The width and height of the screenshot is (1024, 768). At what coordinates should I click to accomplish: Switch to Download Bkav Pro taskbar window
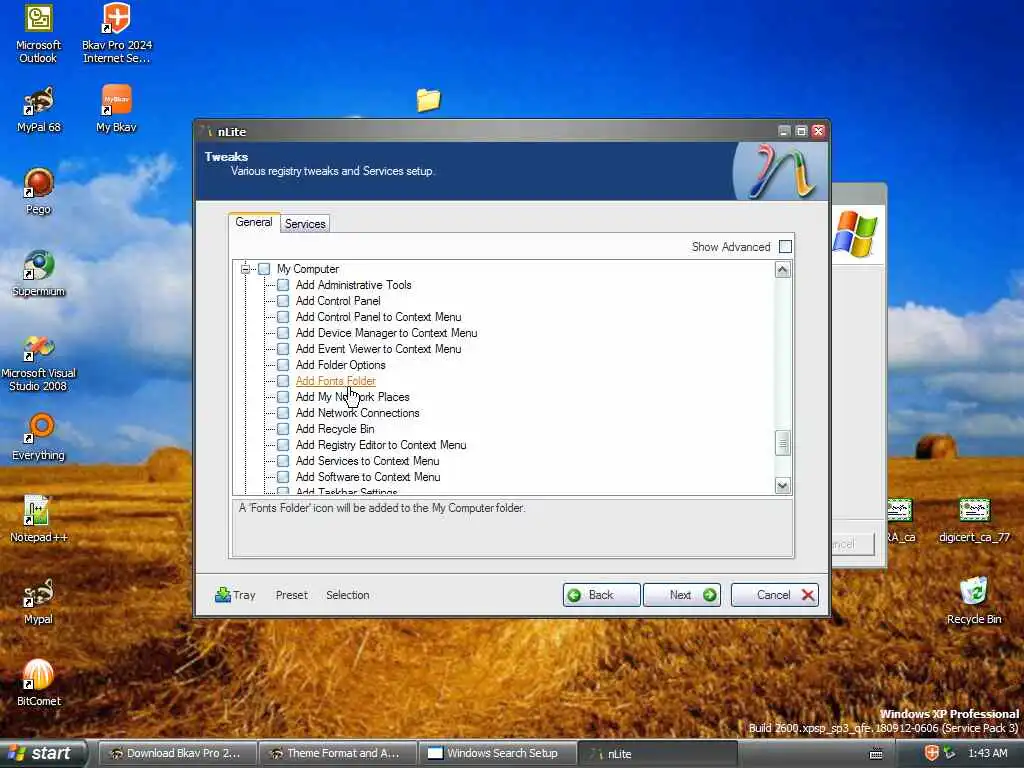point(177,754)
